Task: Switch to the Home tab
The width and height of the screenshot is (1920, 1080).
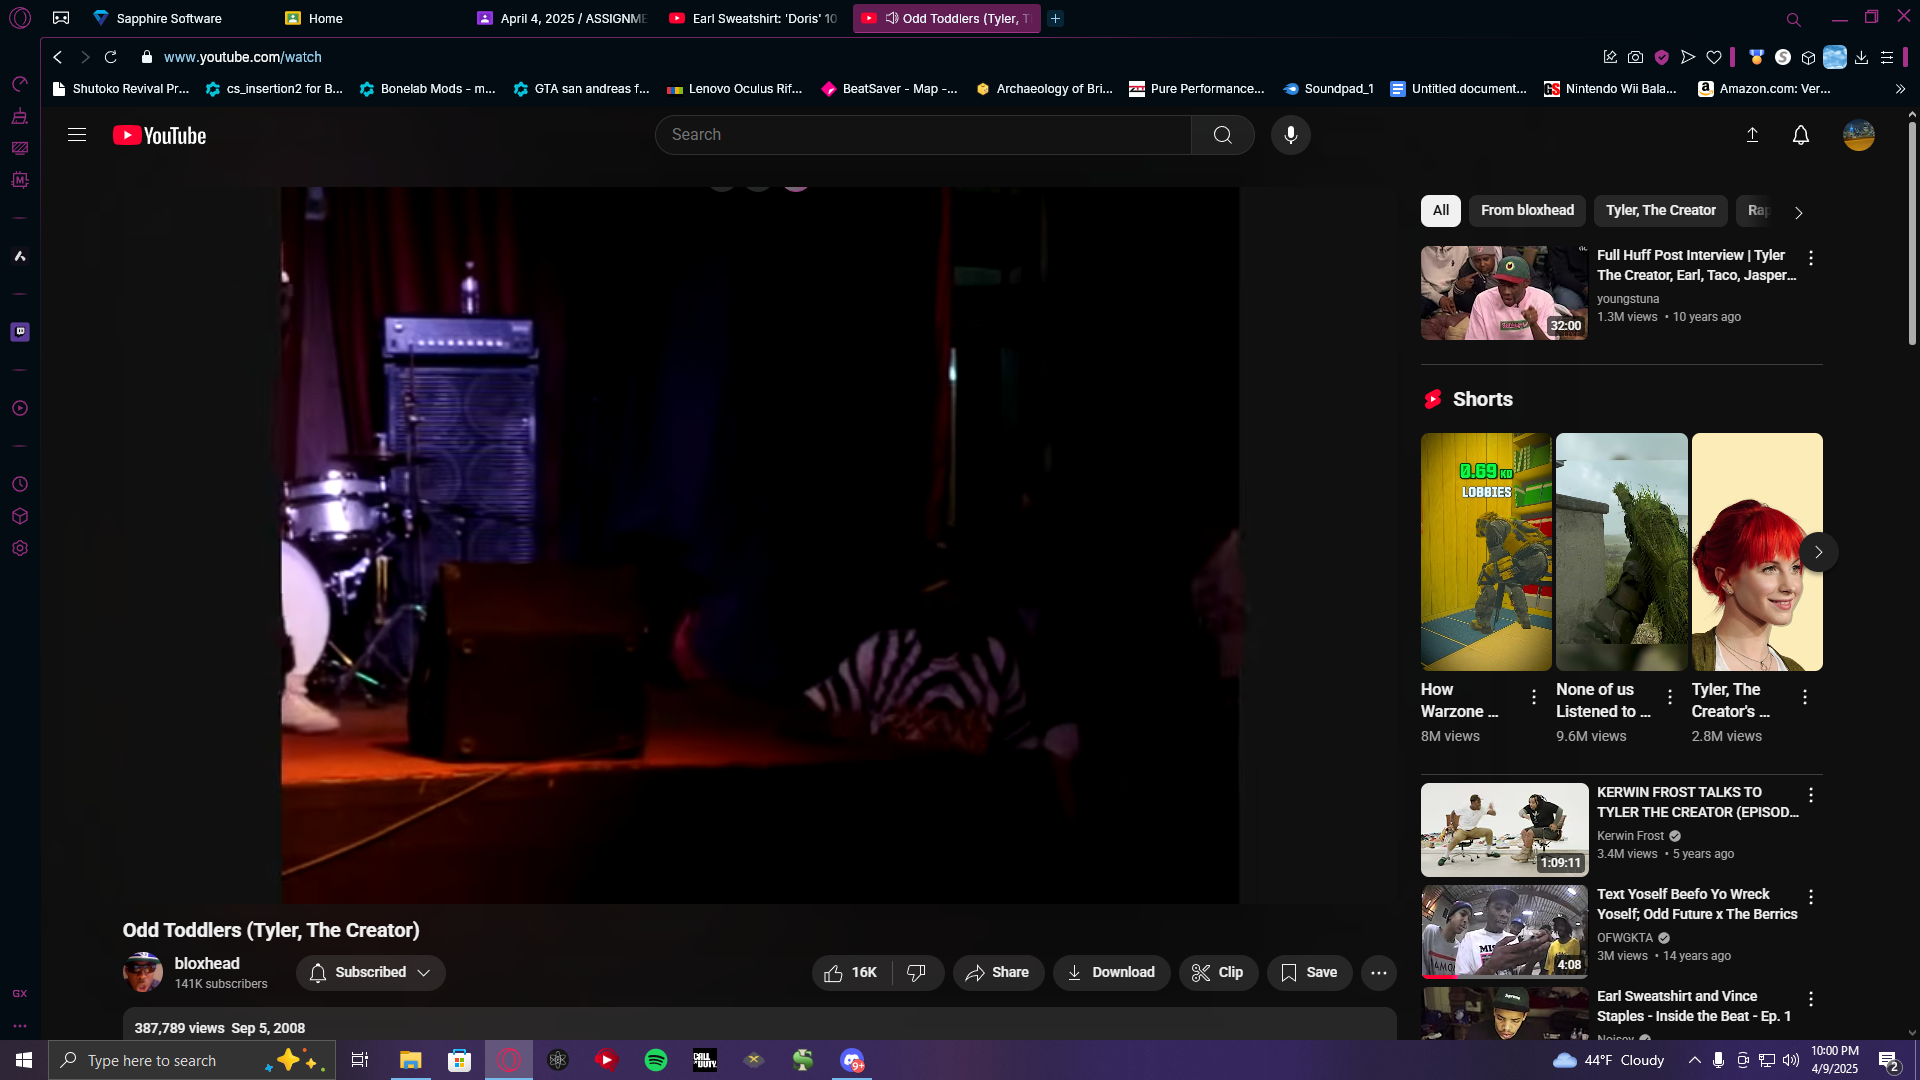Action: (325, 18)
